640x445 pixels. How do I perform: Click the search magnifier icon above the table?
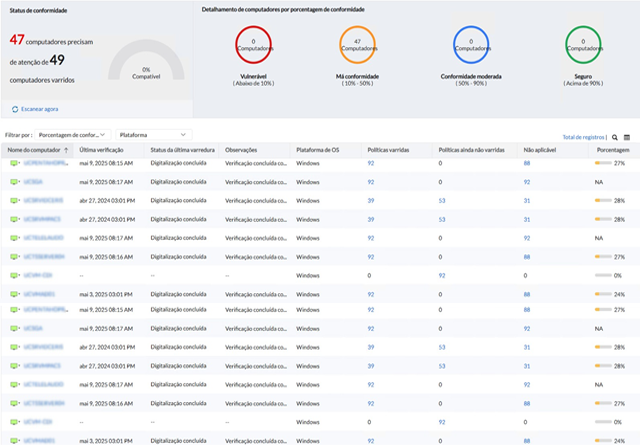tap(616, 136)
